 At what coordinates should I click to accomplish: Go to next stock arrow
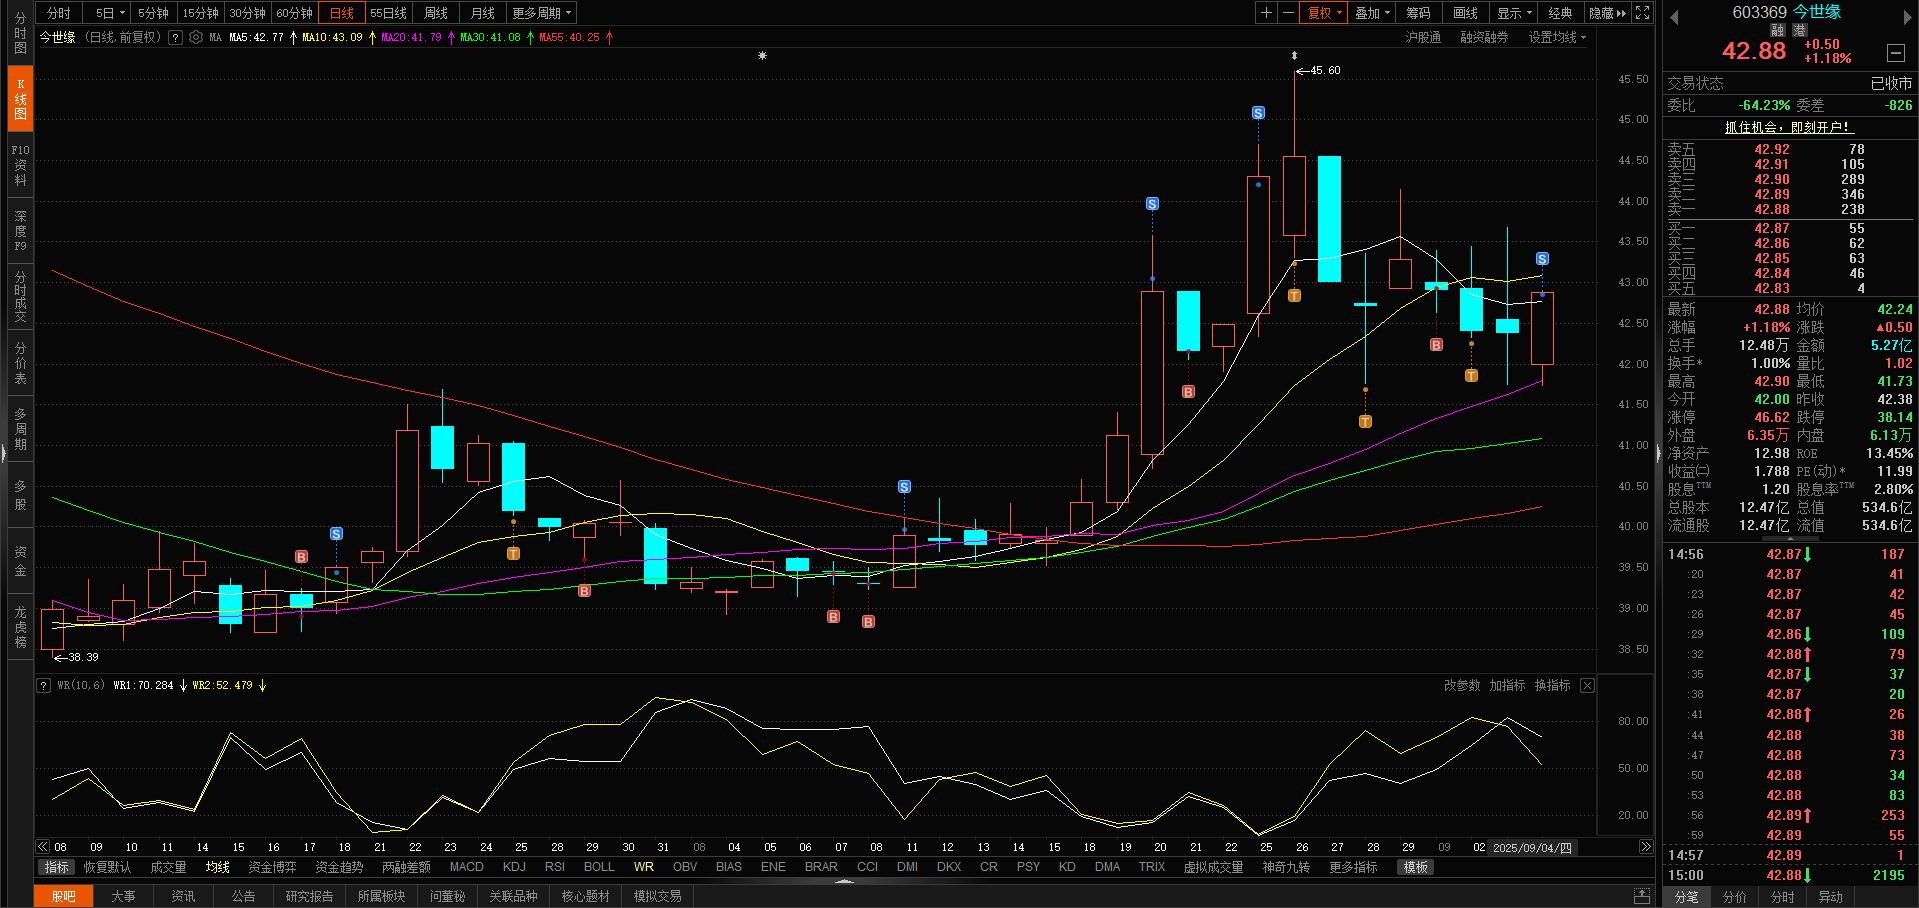(x=1906, y=17)
